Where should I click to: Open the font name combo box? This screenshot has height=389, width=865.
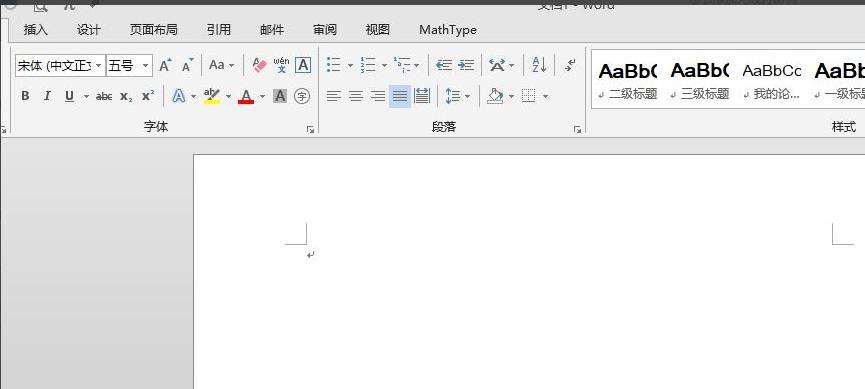coord(60,66)
